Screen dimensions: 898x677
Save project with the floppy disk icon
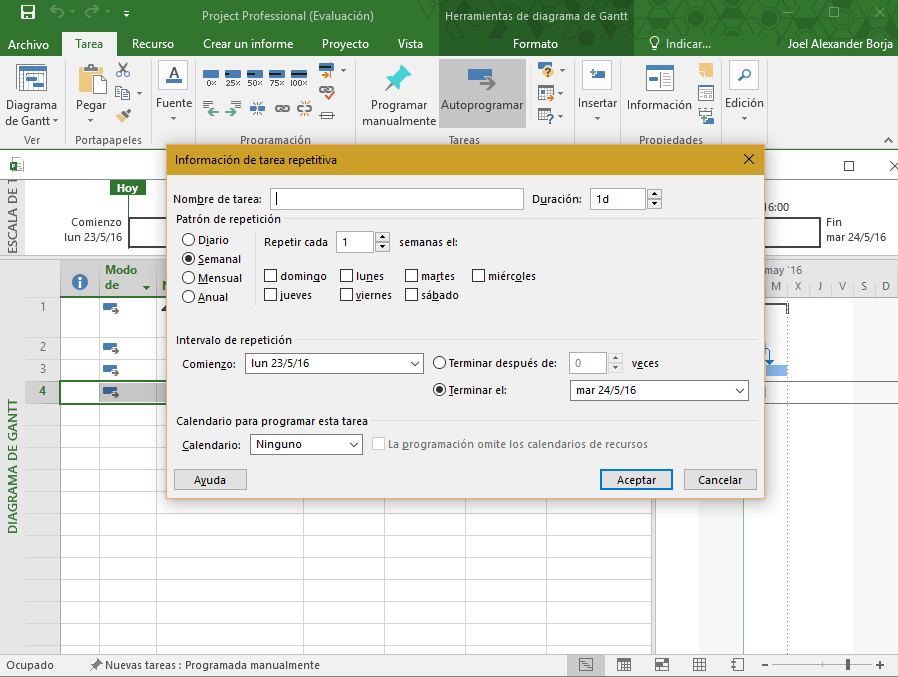point(27,14)
